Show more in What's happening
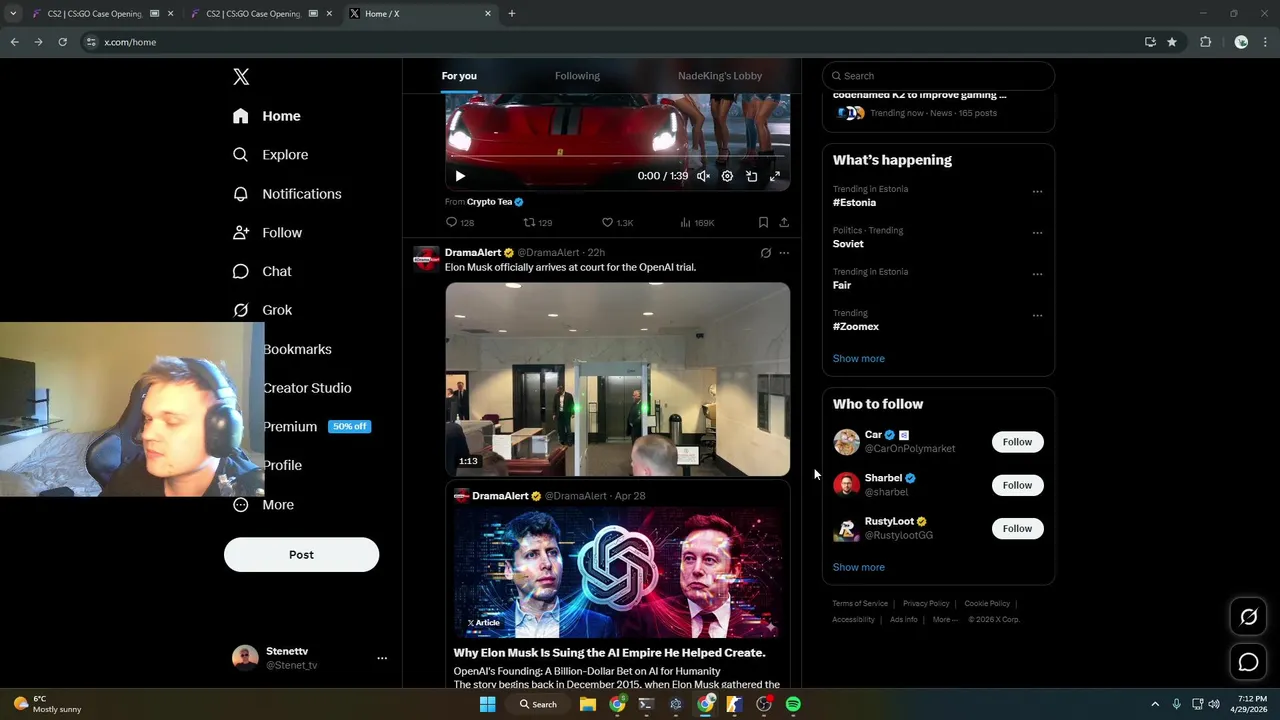This screenshot has height=720, width=1280. [858, 358]
